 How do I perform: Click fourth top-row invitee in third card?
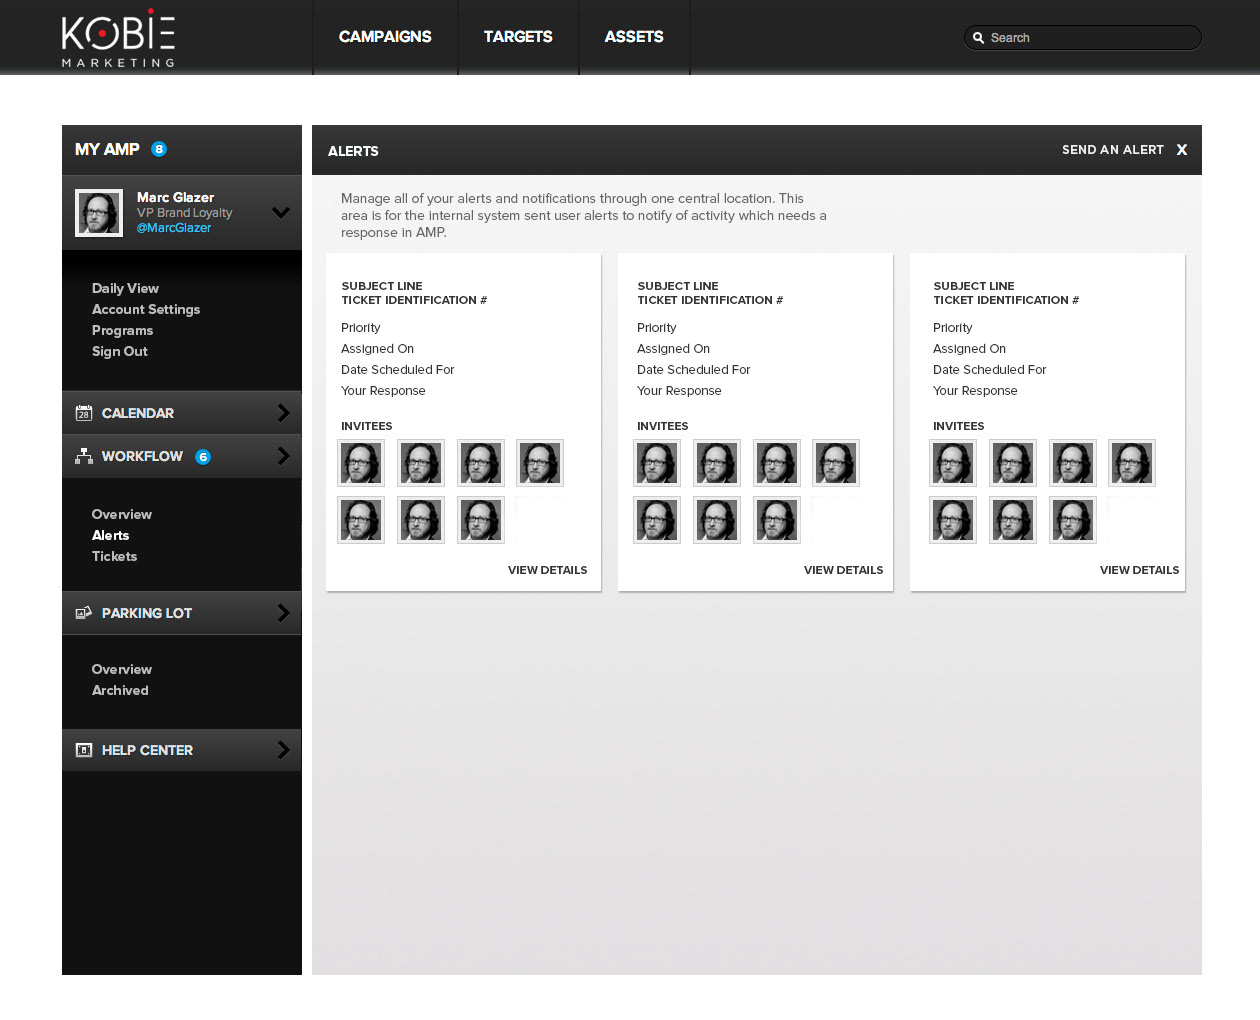[1132, 463]
